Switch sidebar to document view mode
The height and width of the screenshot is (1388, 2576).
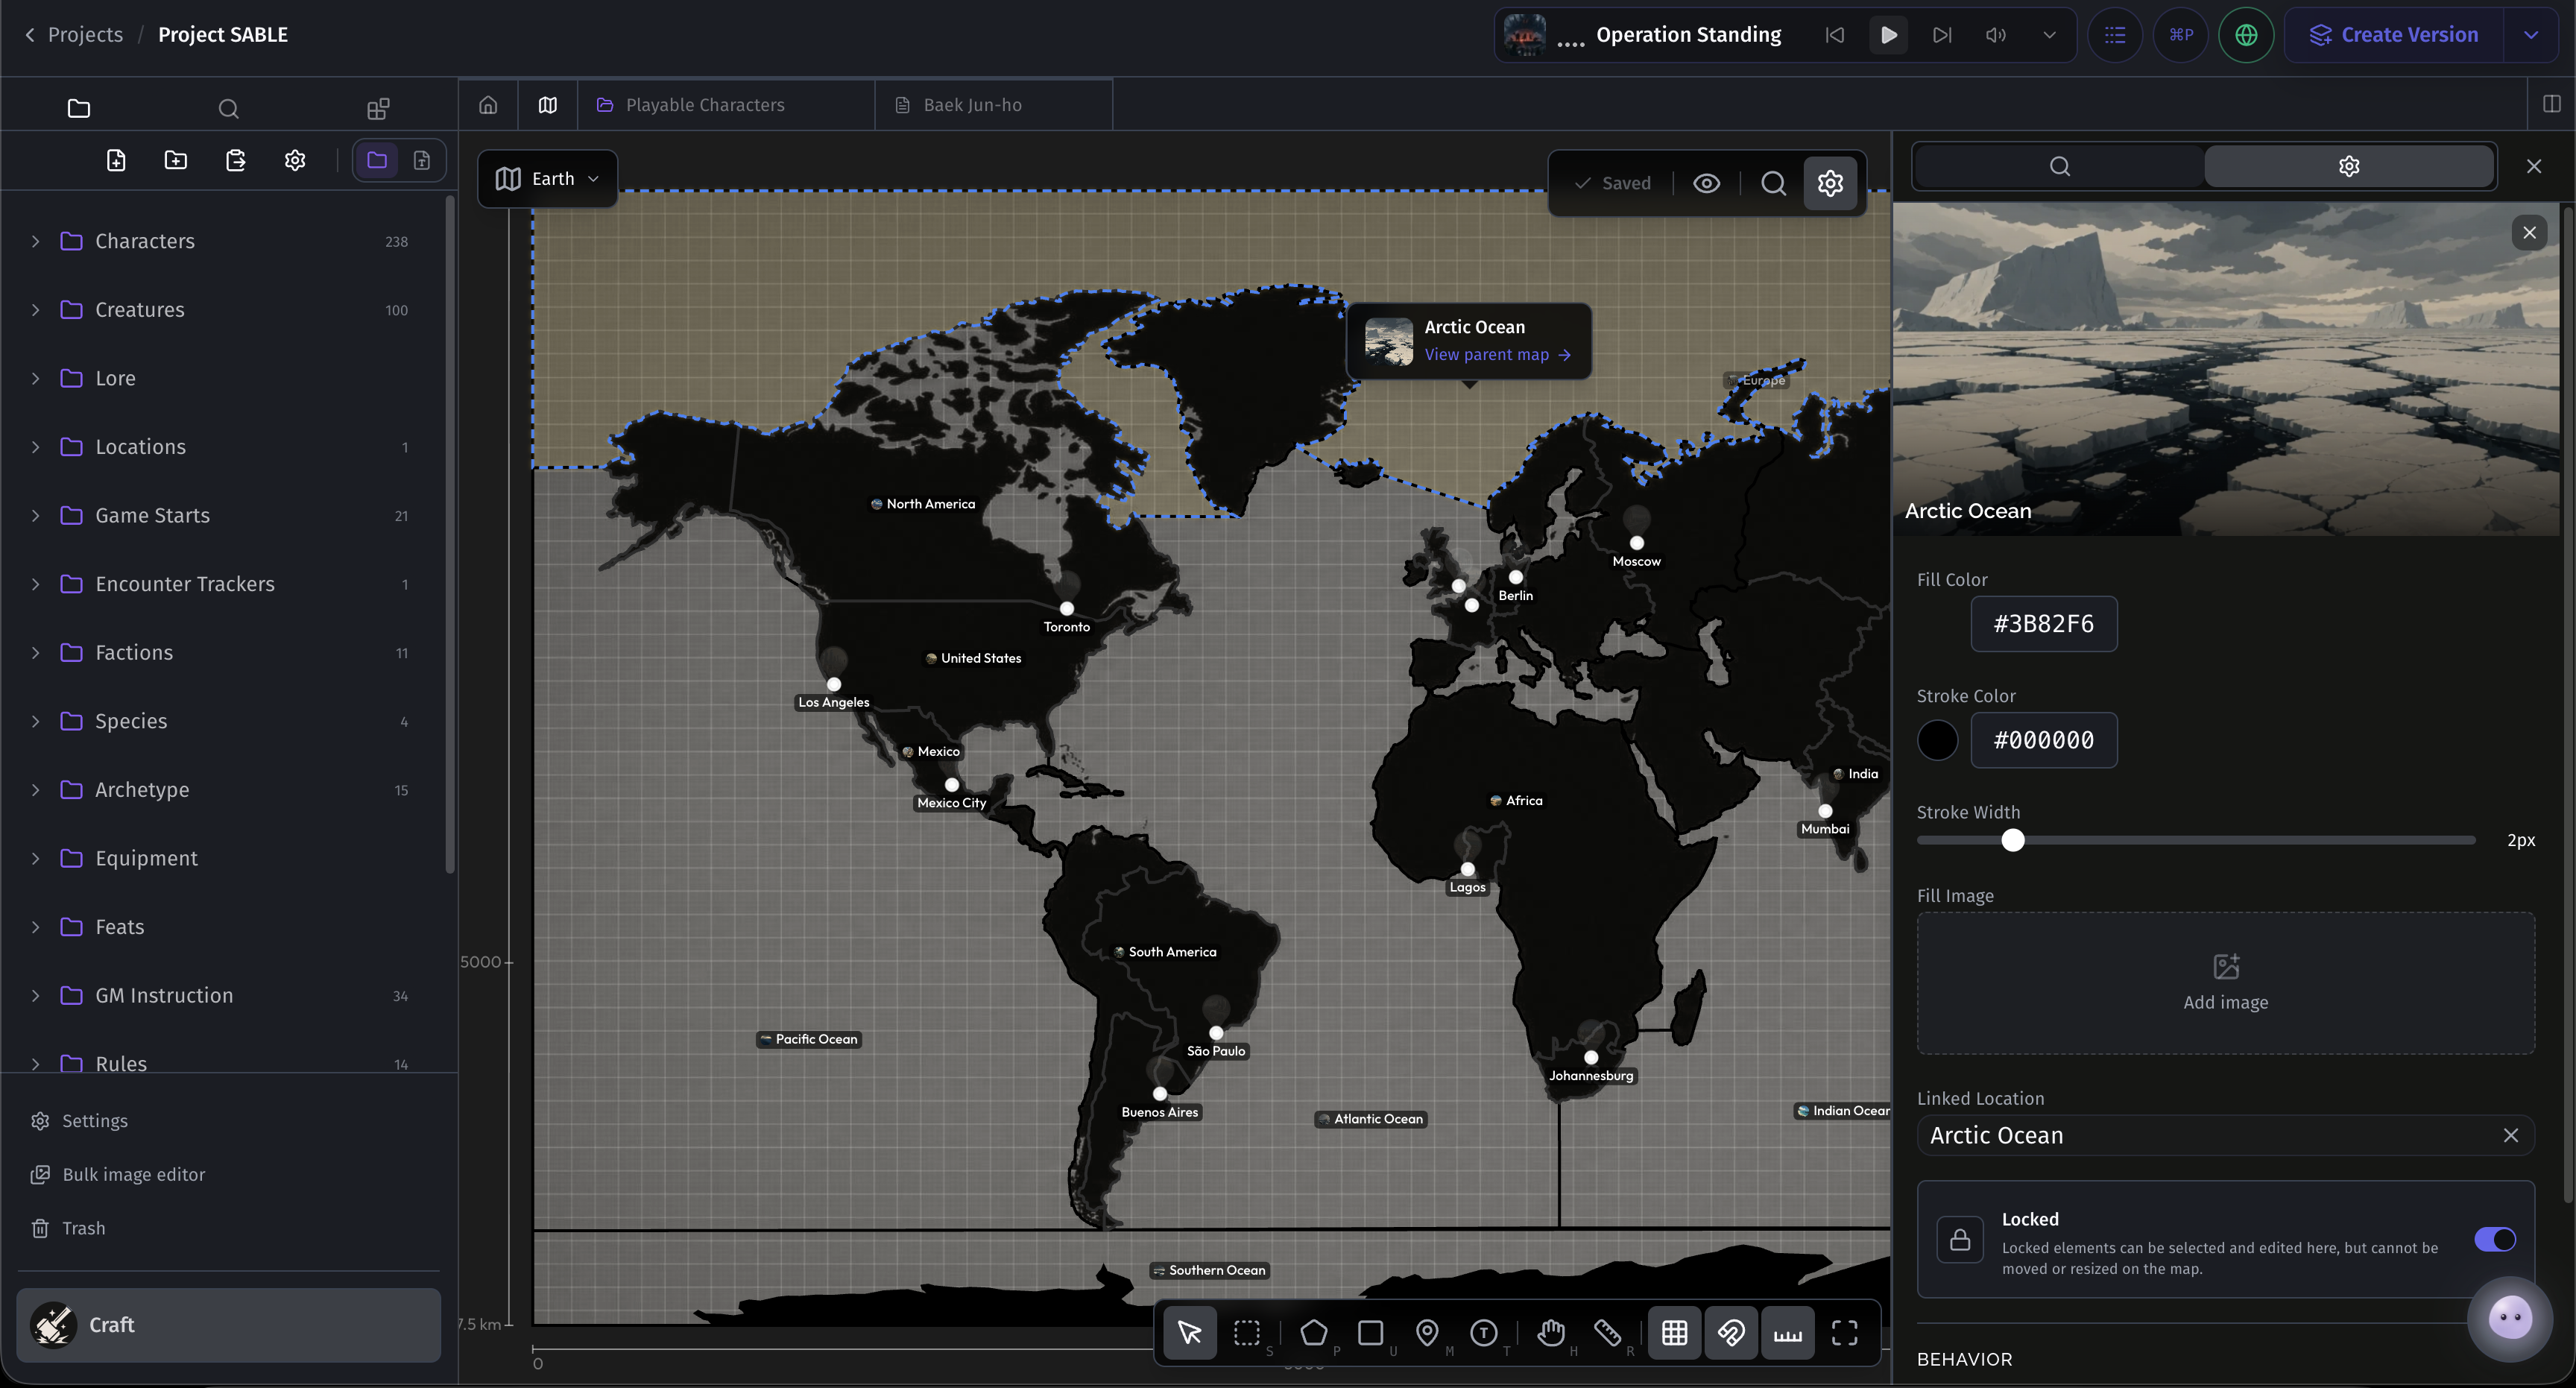pyautogui.click(x=422, y=160)
